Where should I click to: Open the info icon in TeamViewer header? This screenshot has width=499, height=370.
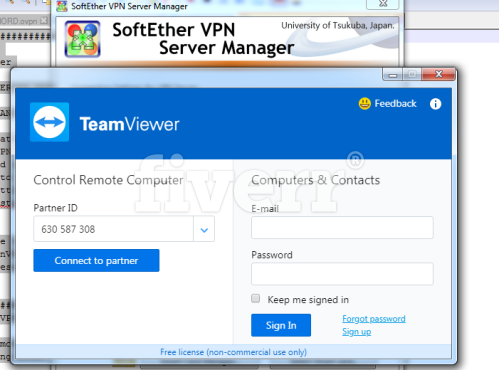(435, 104)
